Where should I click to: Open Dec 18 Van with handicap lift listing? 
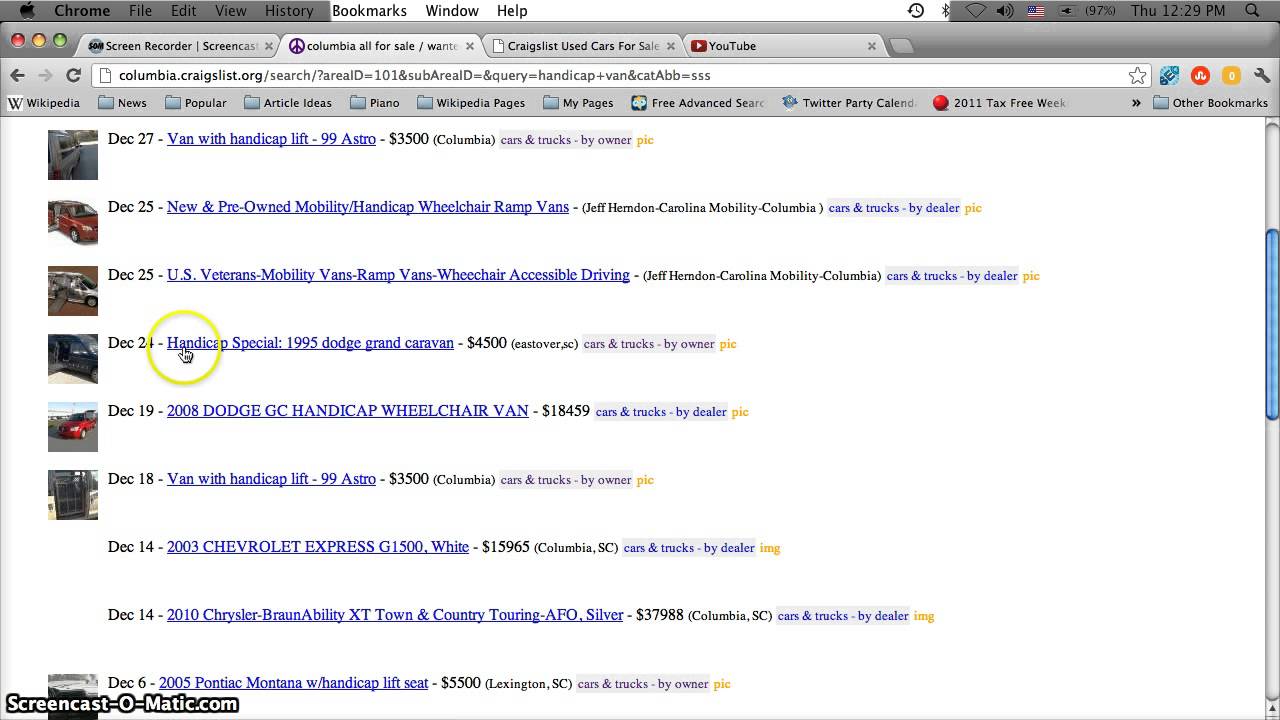pyautogui.click(x=271, y=479)
